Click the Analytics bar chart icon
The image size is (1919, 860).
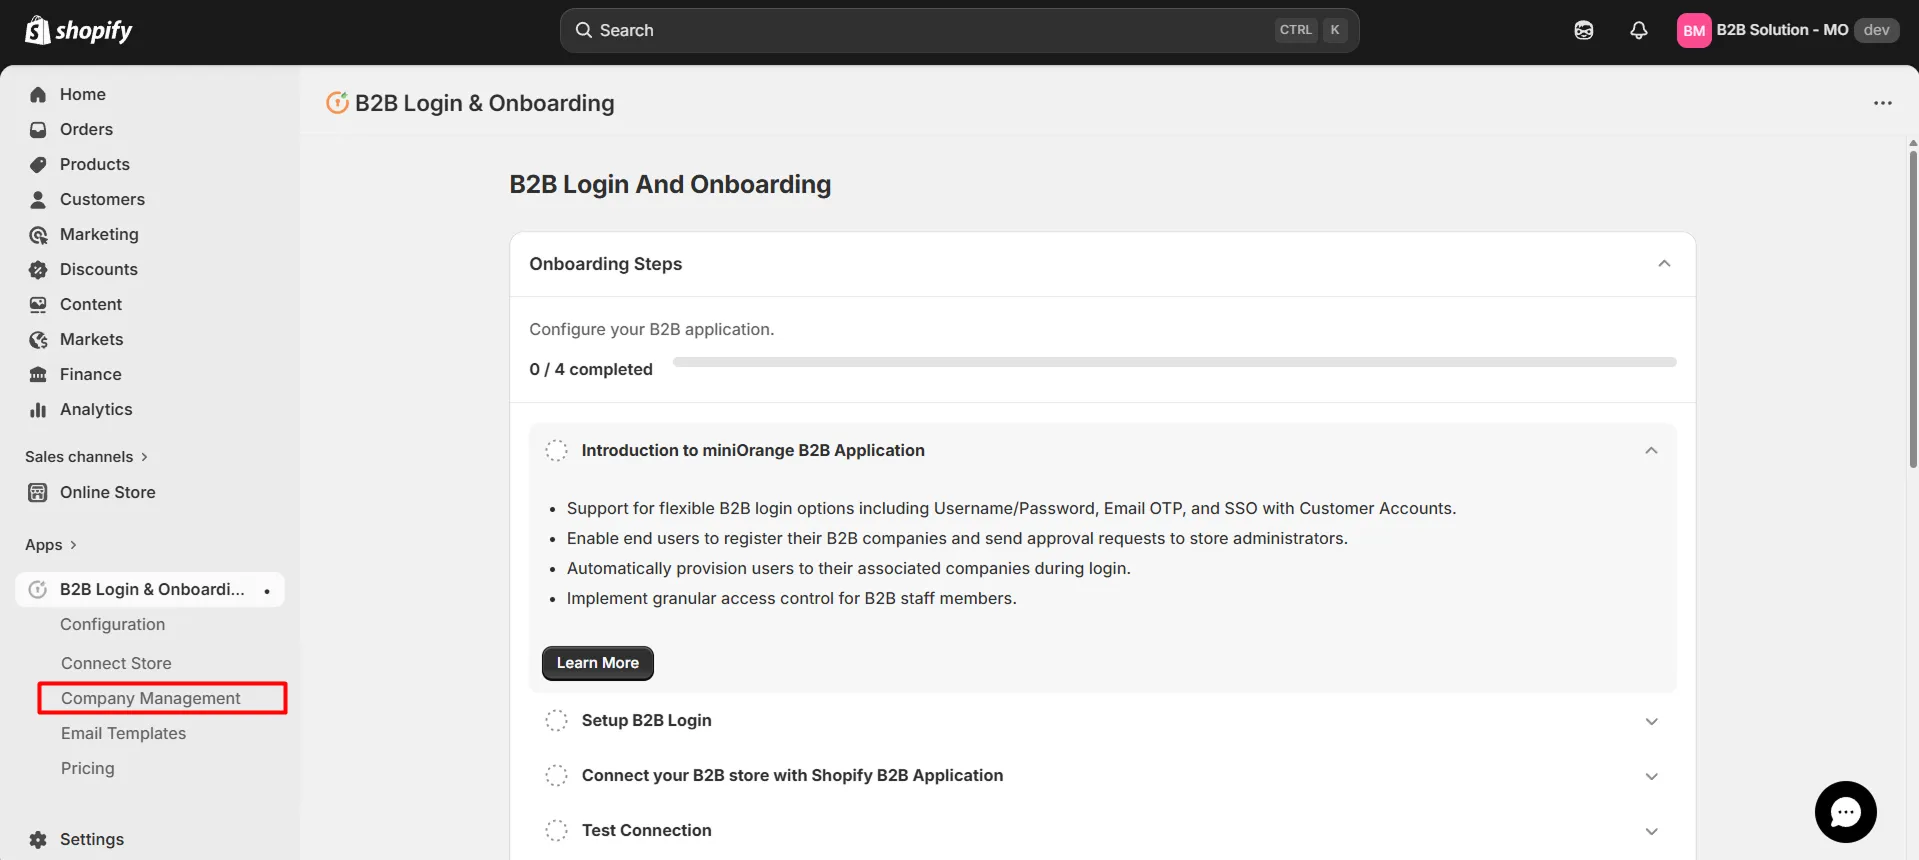38,409
